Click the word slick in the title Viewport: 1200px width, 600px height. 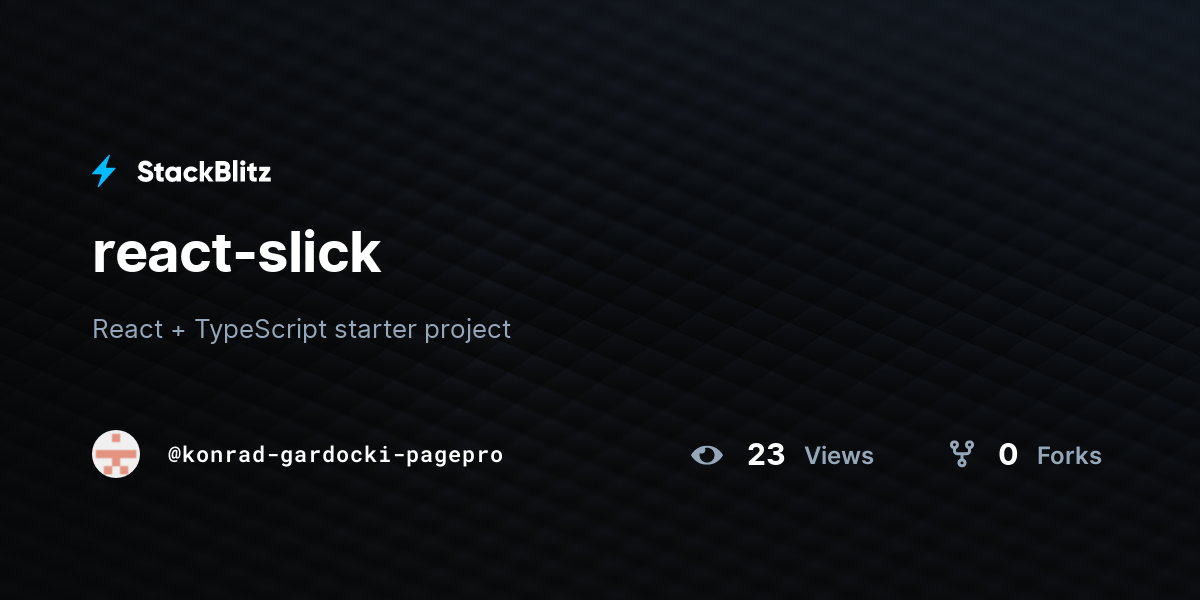click(320, 252)
